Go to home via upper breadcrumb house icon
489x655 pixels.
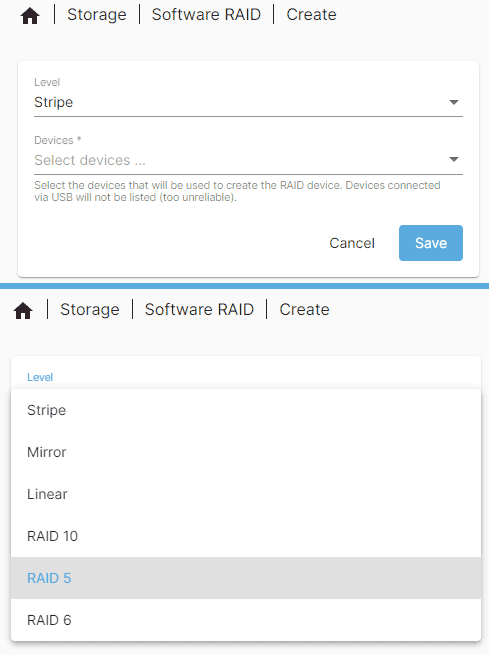(30, 16)
